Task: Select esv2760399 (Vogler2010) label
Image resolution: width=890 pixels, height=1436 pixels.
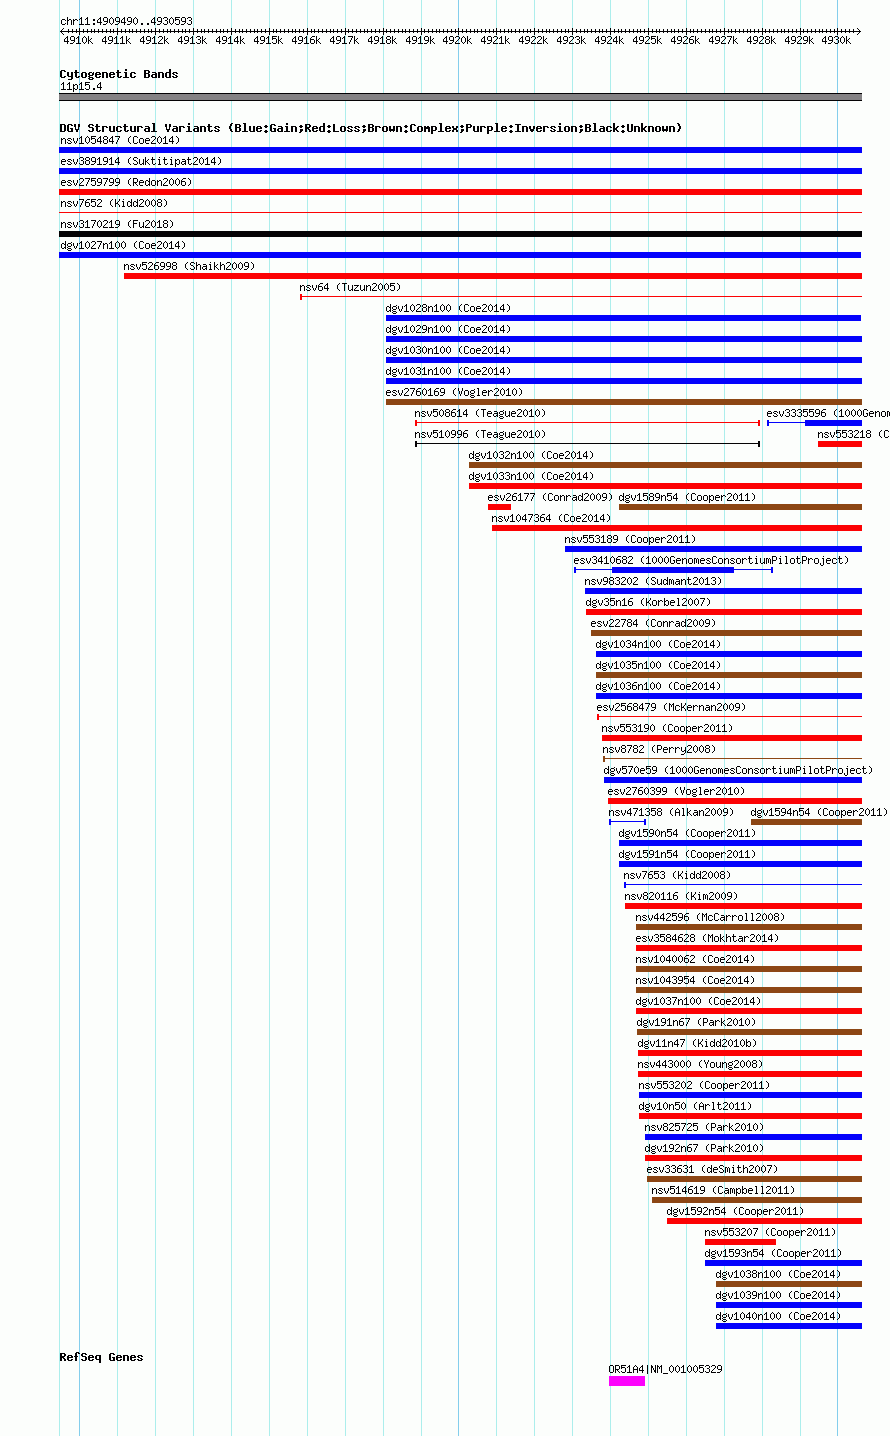Action: 676,791
